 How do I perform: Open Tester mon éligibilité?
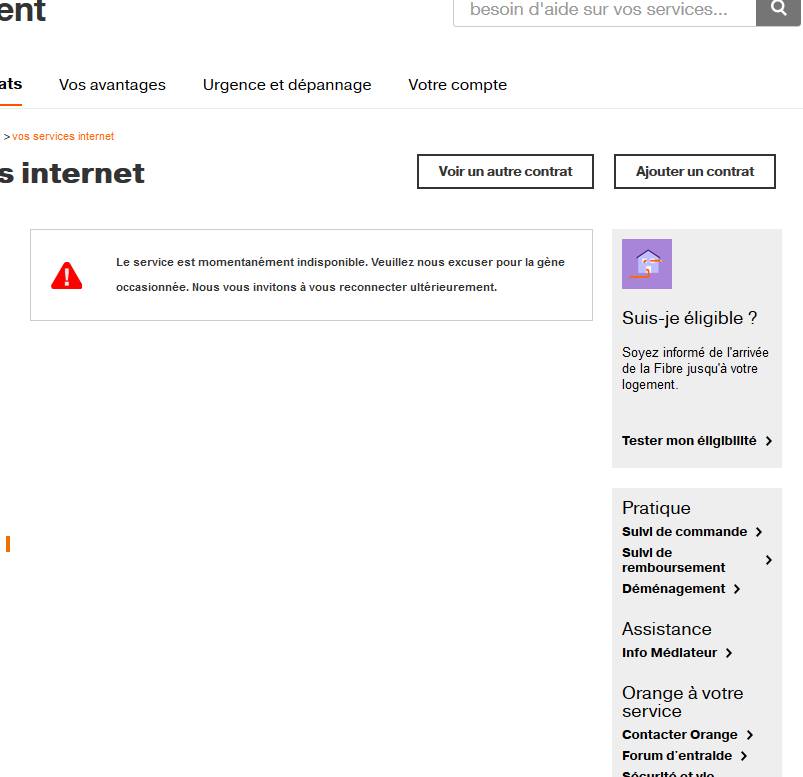pos(688,440)
